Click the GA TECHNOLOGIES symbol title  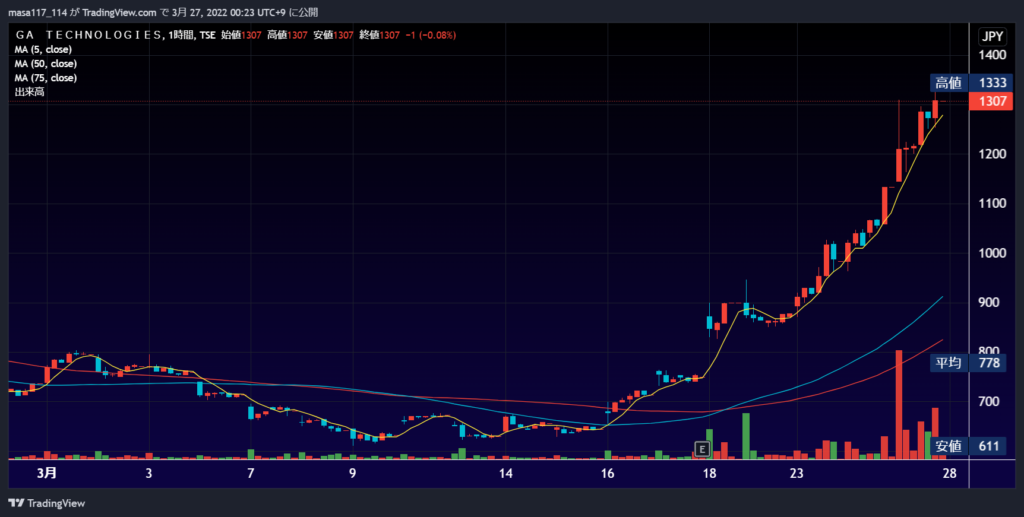(x=88, y=35)
